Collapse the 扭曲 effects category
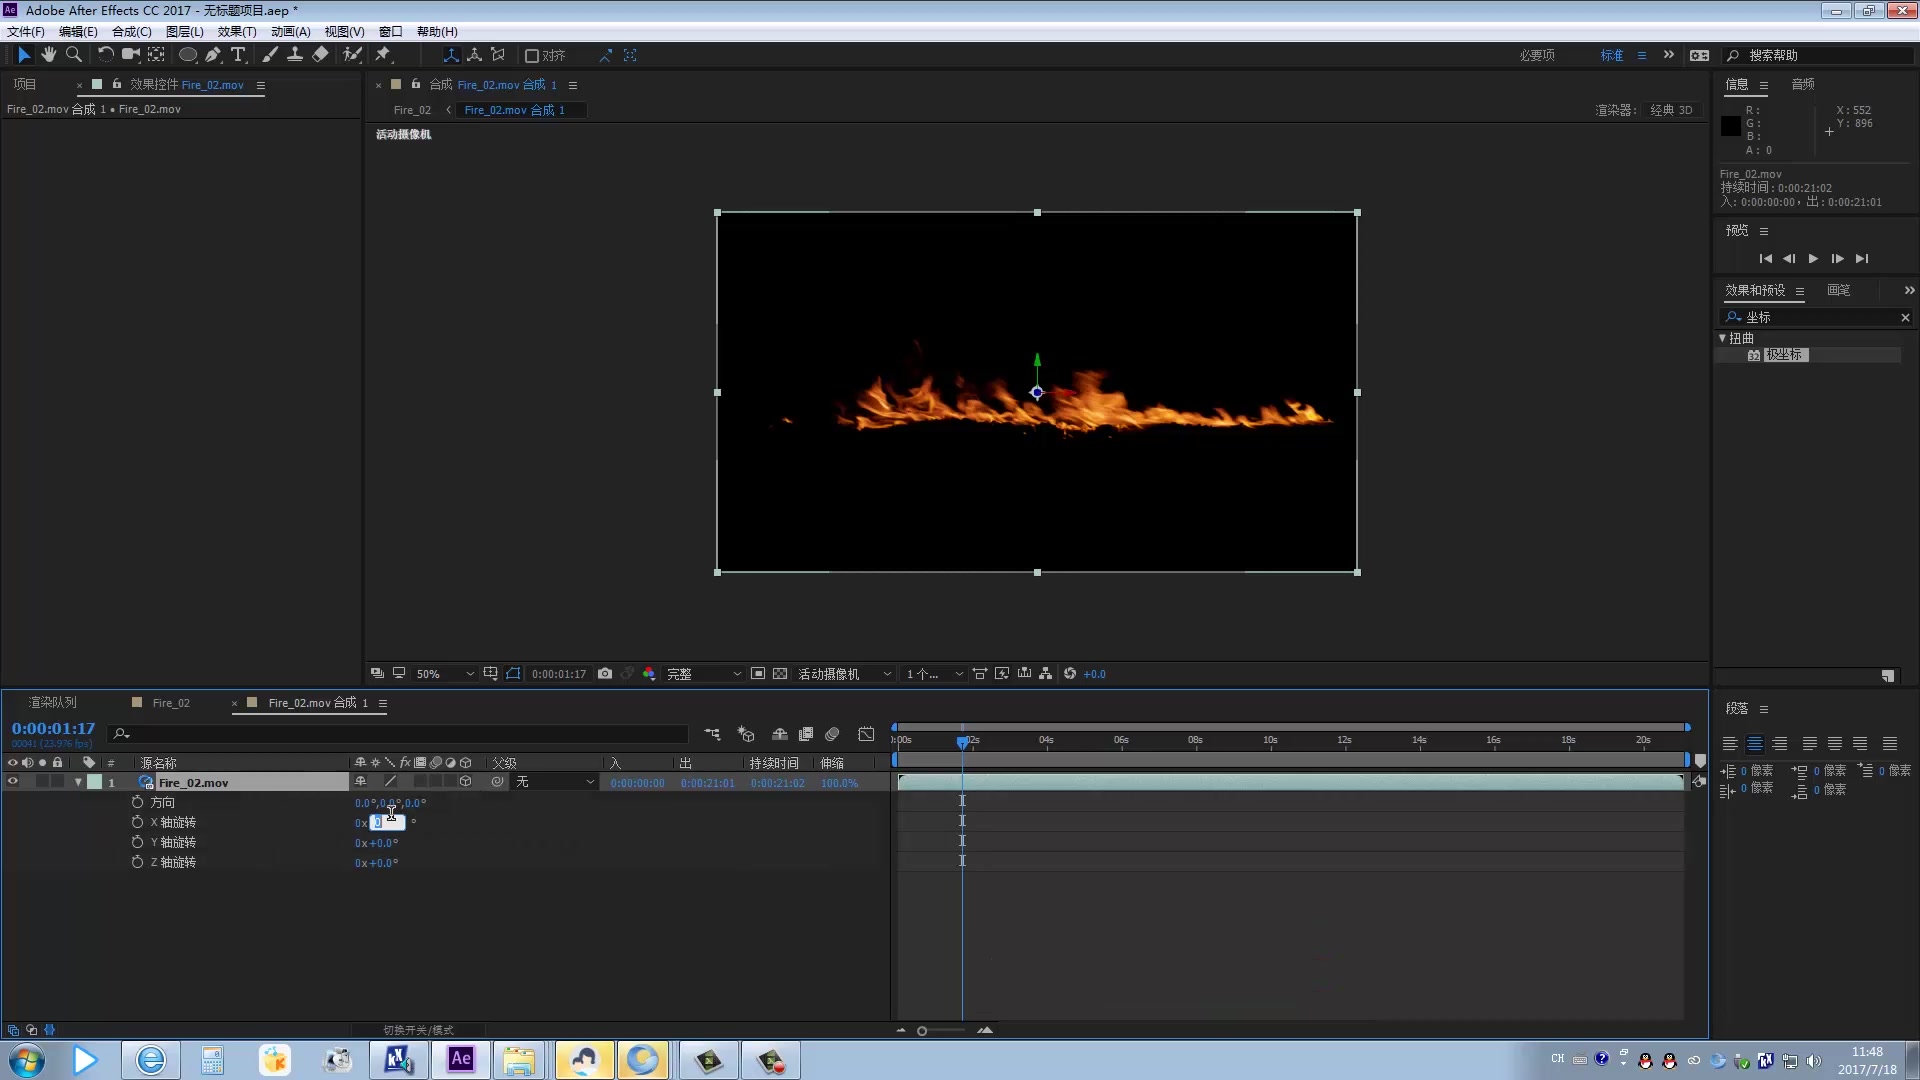This screenshot has height=1080, width=1920. (x=1722, y=338)
